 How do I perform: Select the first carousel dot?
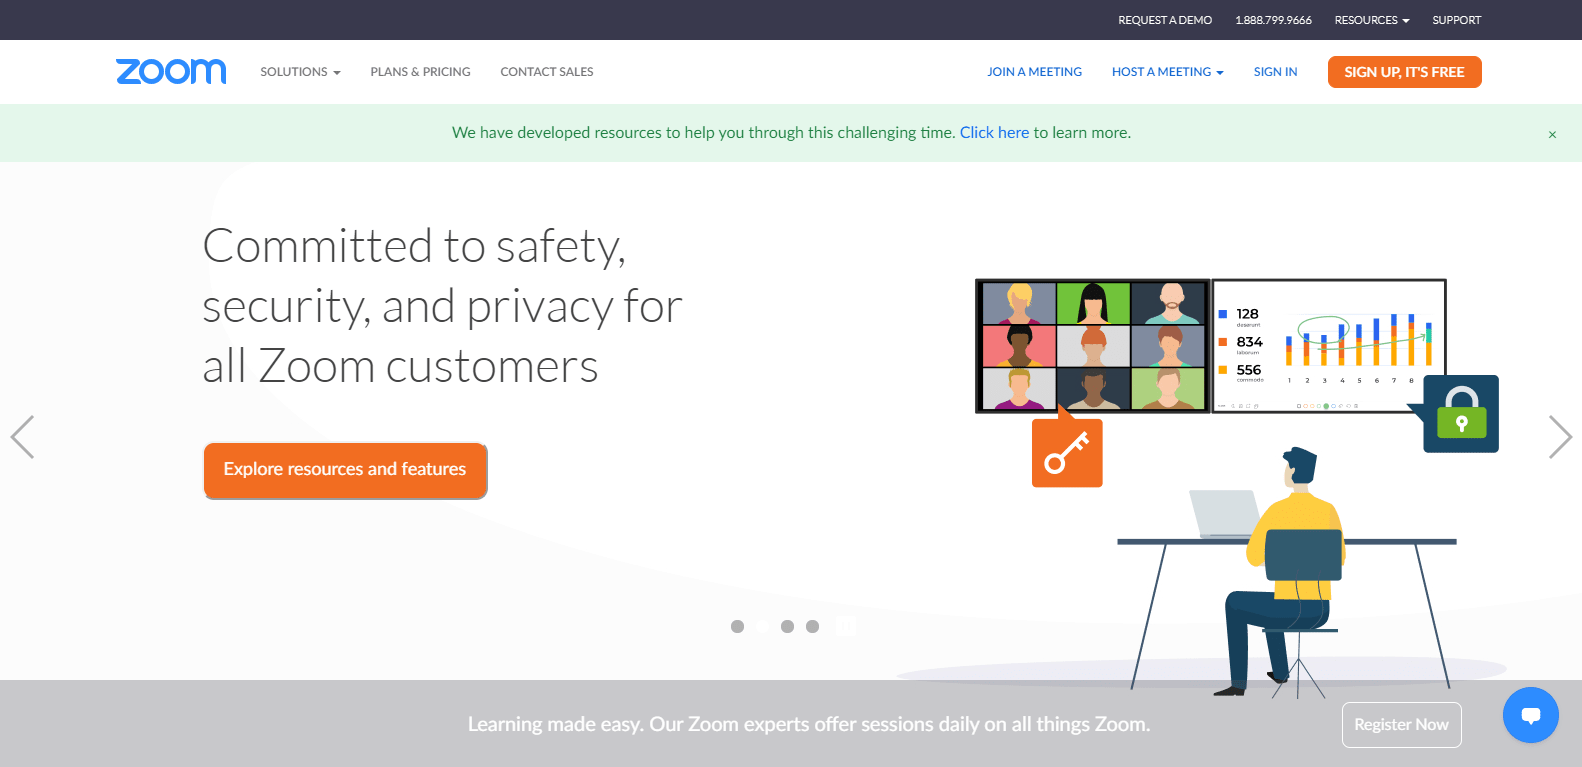737,627
